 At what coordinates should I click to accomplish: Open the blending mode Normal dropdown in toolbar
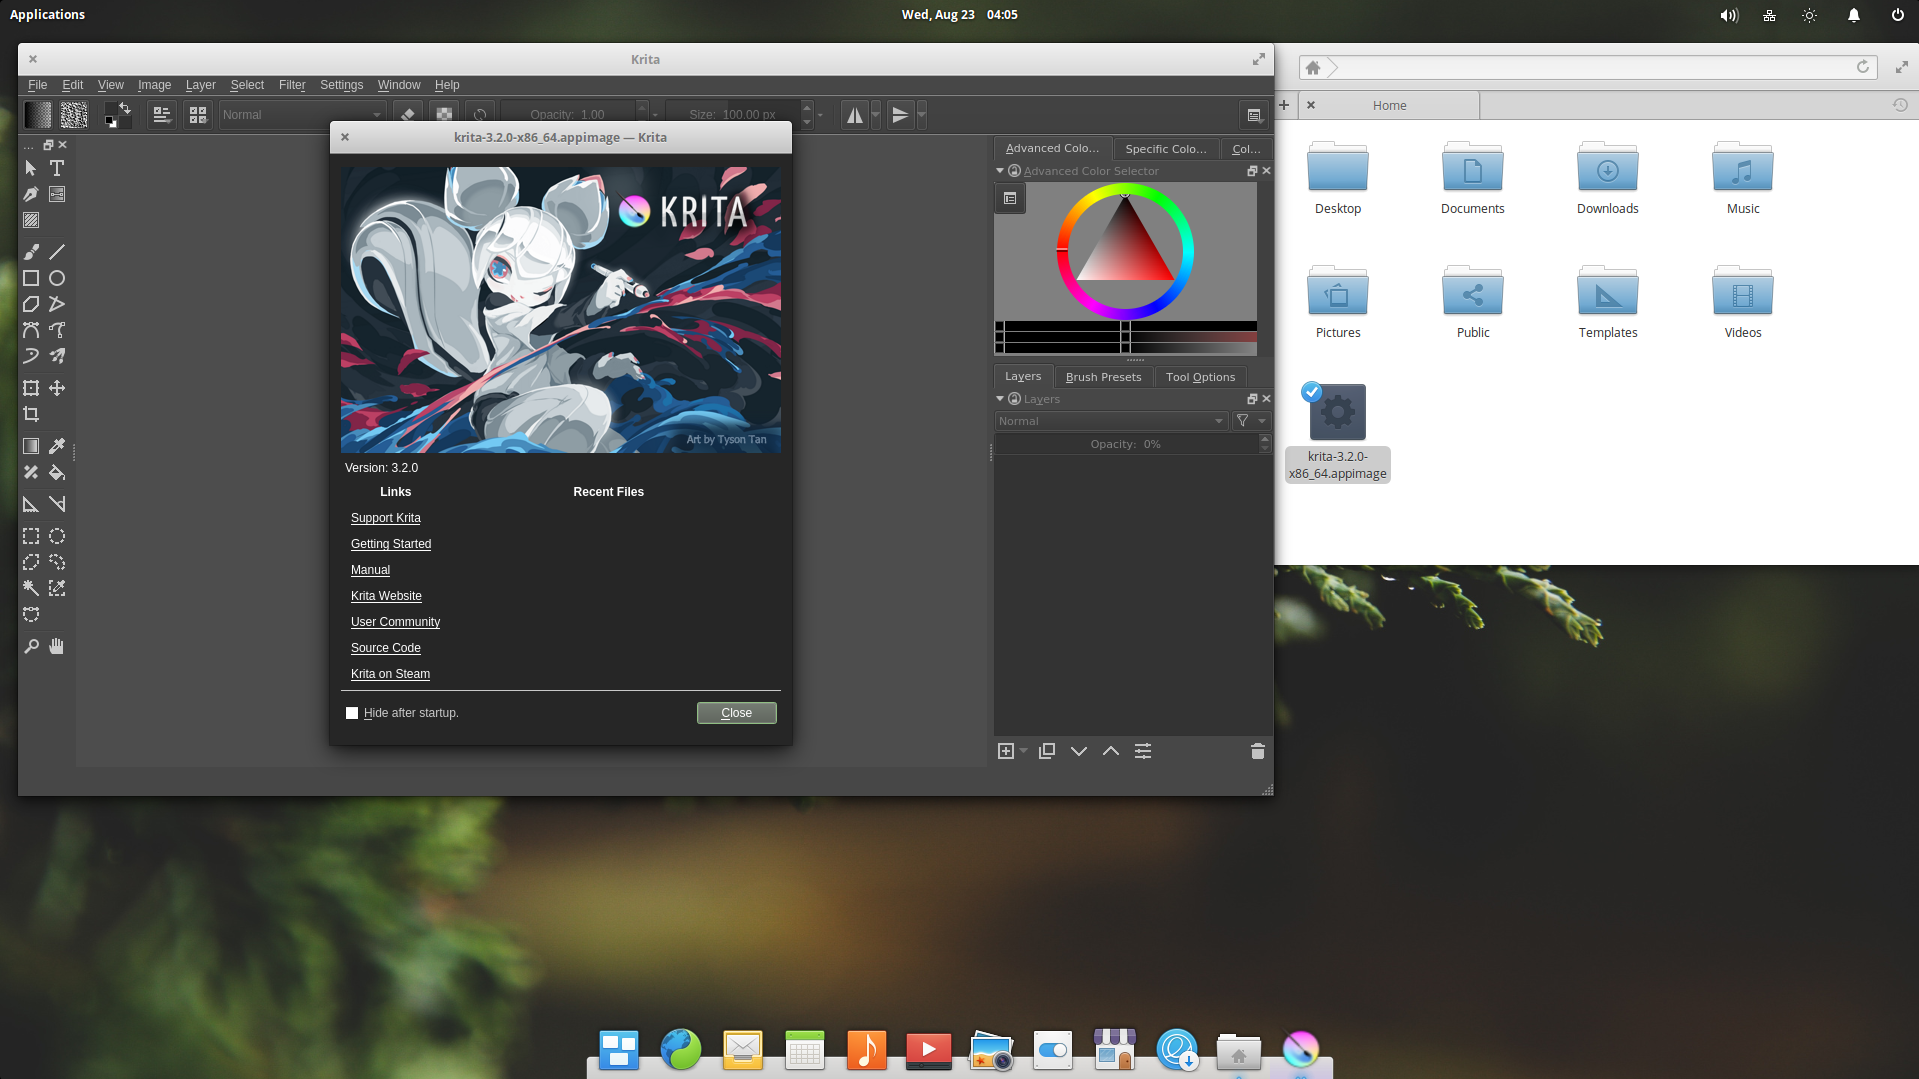[302, 115]
